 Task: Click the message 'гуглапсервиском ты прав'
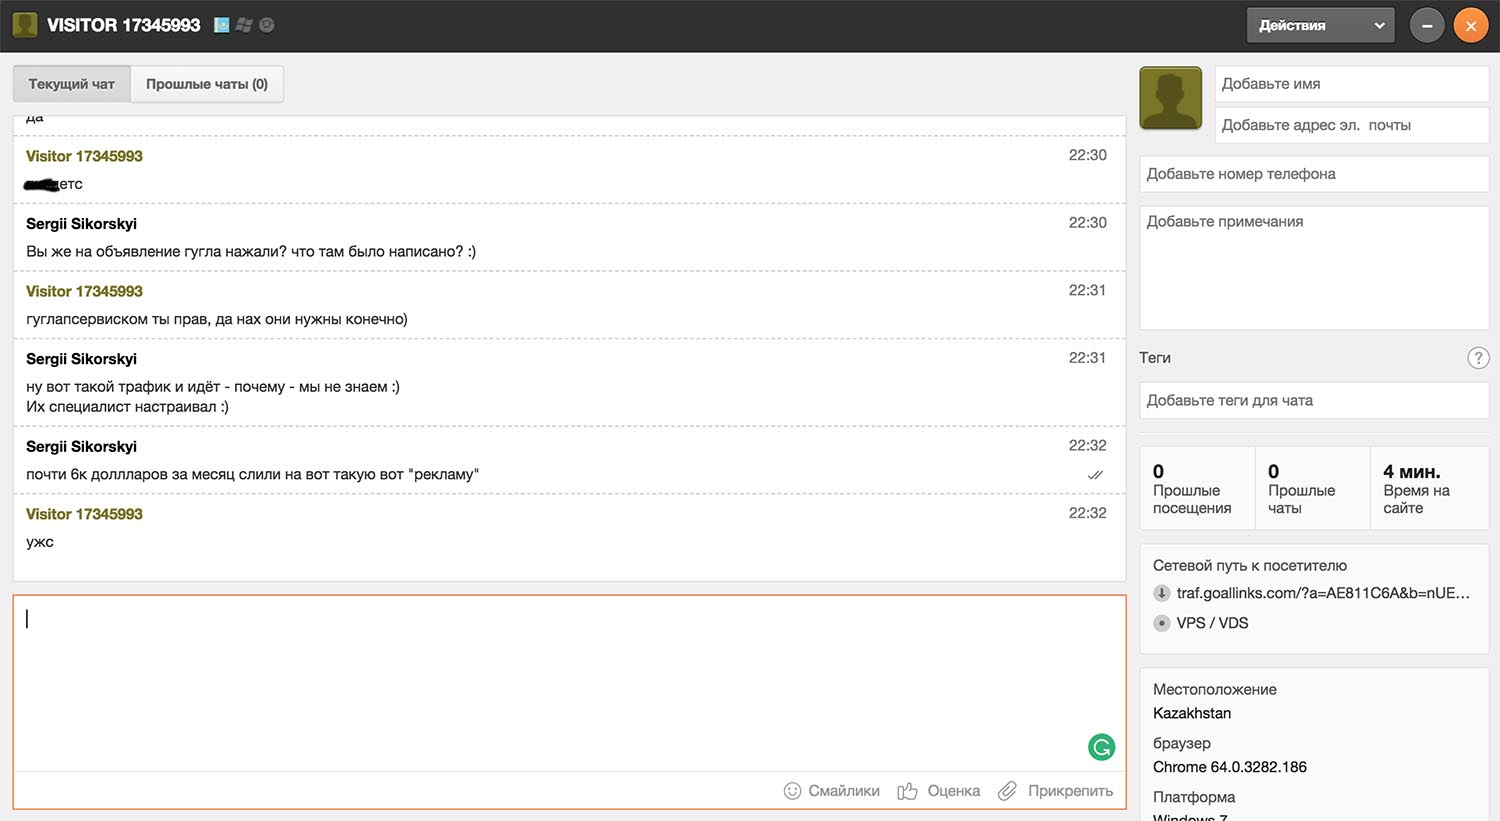[217, 319]
